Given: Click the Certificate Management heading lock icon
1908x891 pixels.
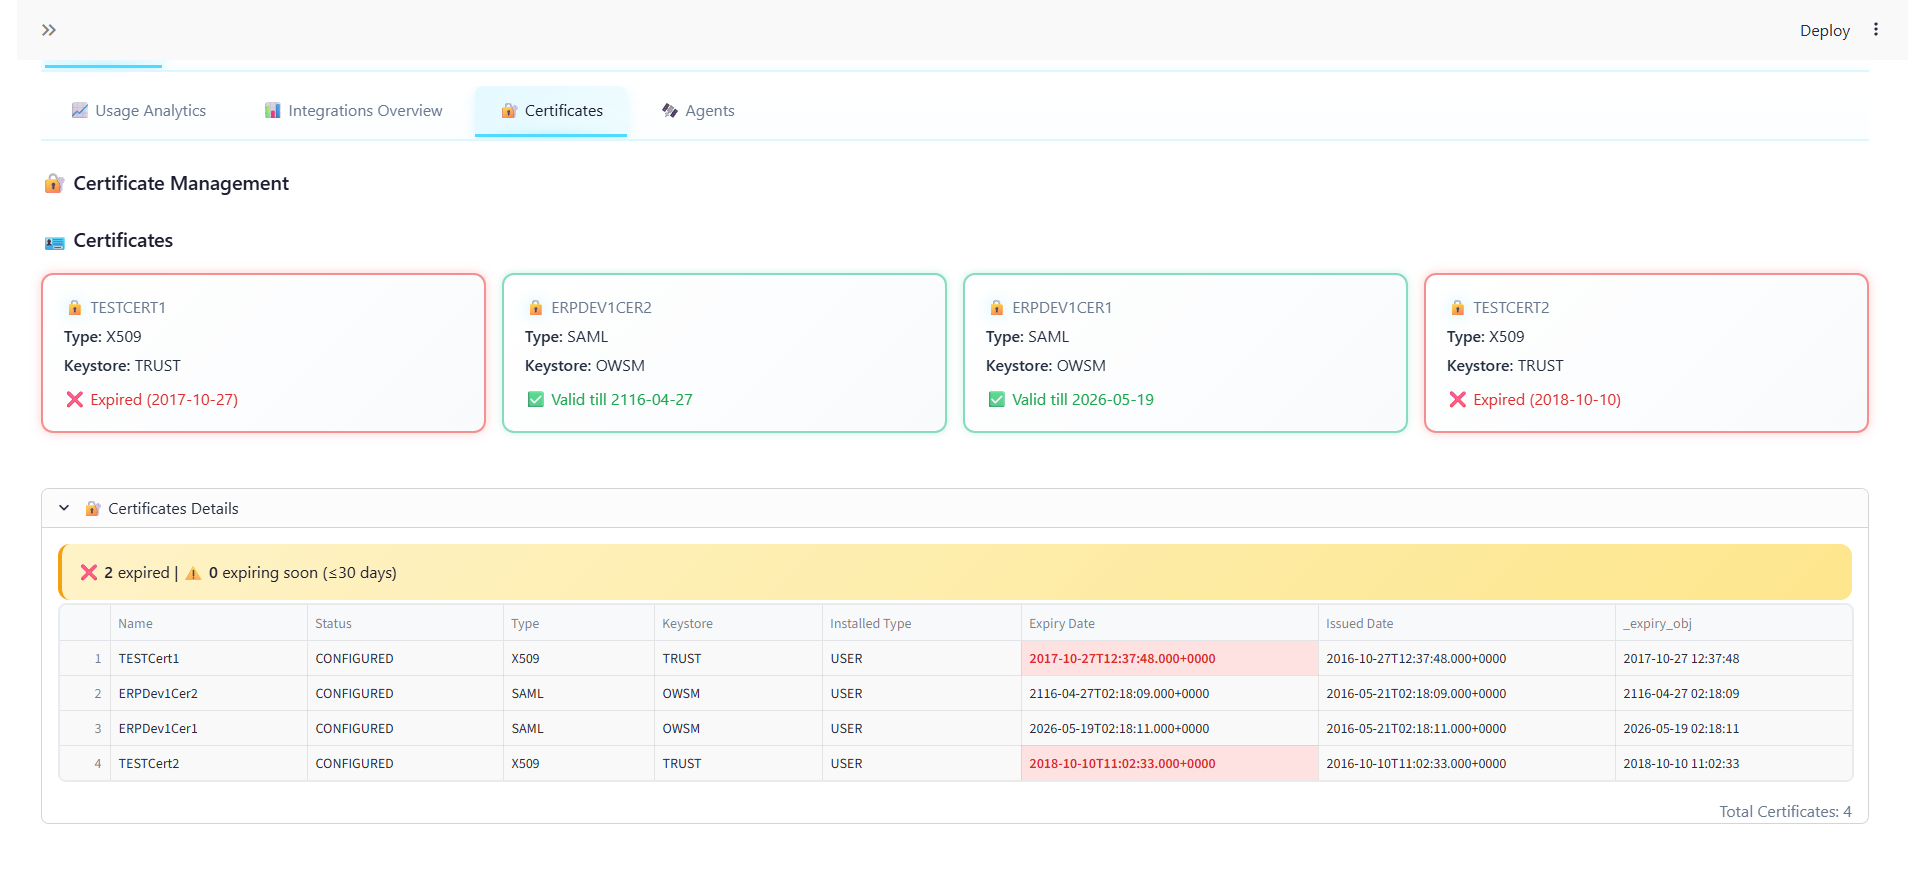Looking at the screenshot, I should [54, 184].
